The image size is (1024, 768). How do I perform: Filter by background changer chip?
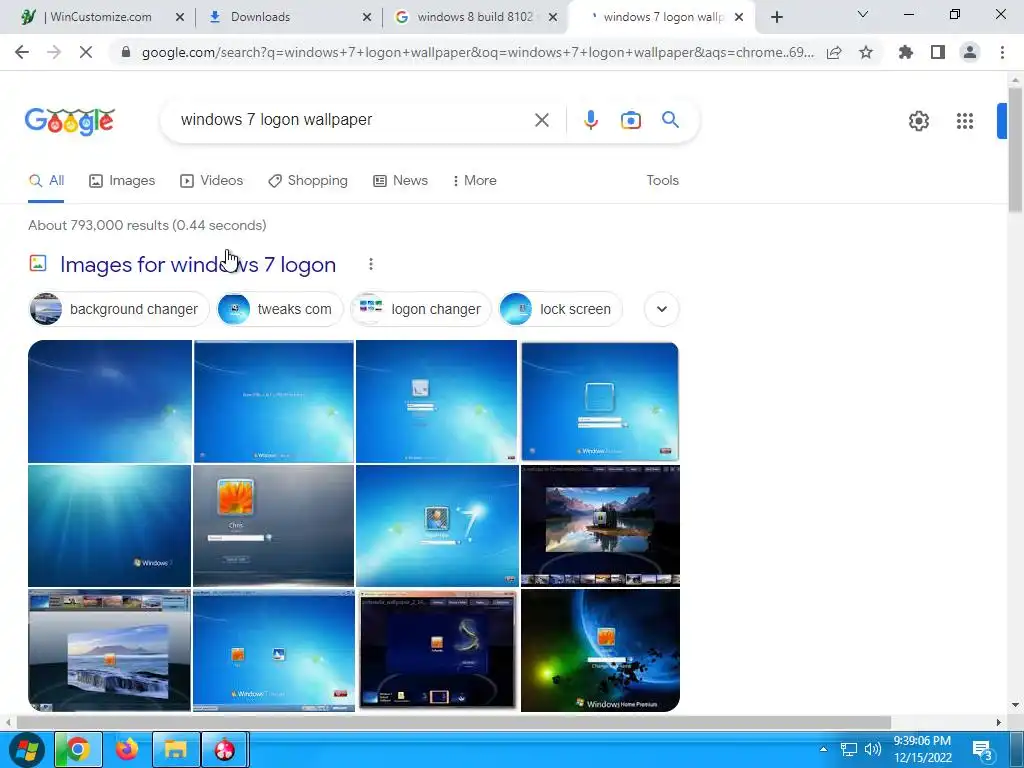click(119, 309)
